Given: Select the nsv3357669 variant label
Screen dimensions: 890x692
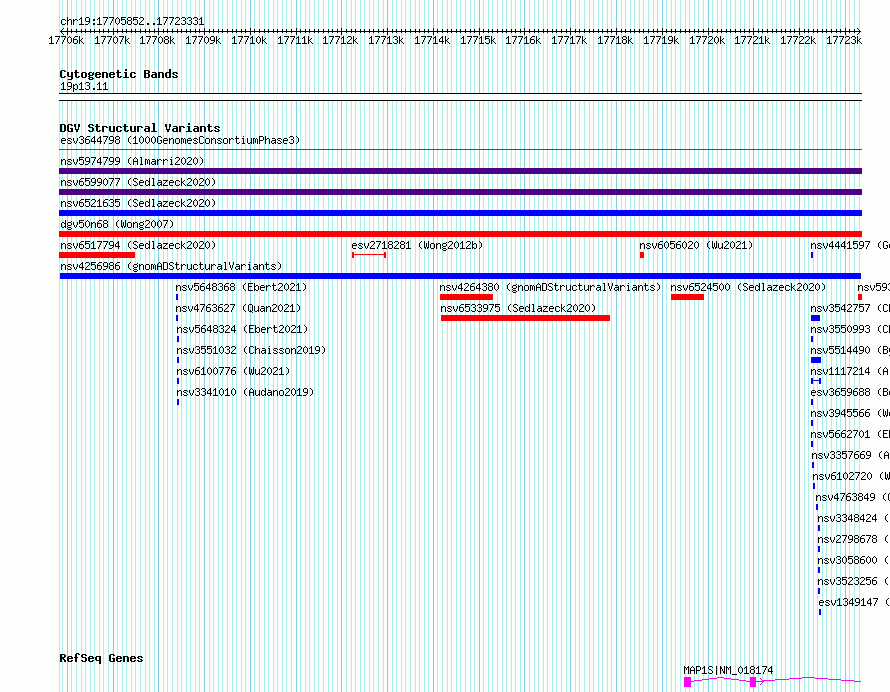Looking at the screenshot, I should pos(850,455).
